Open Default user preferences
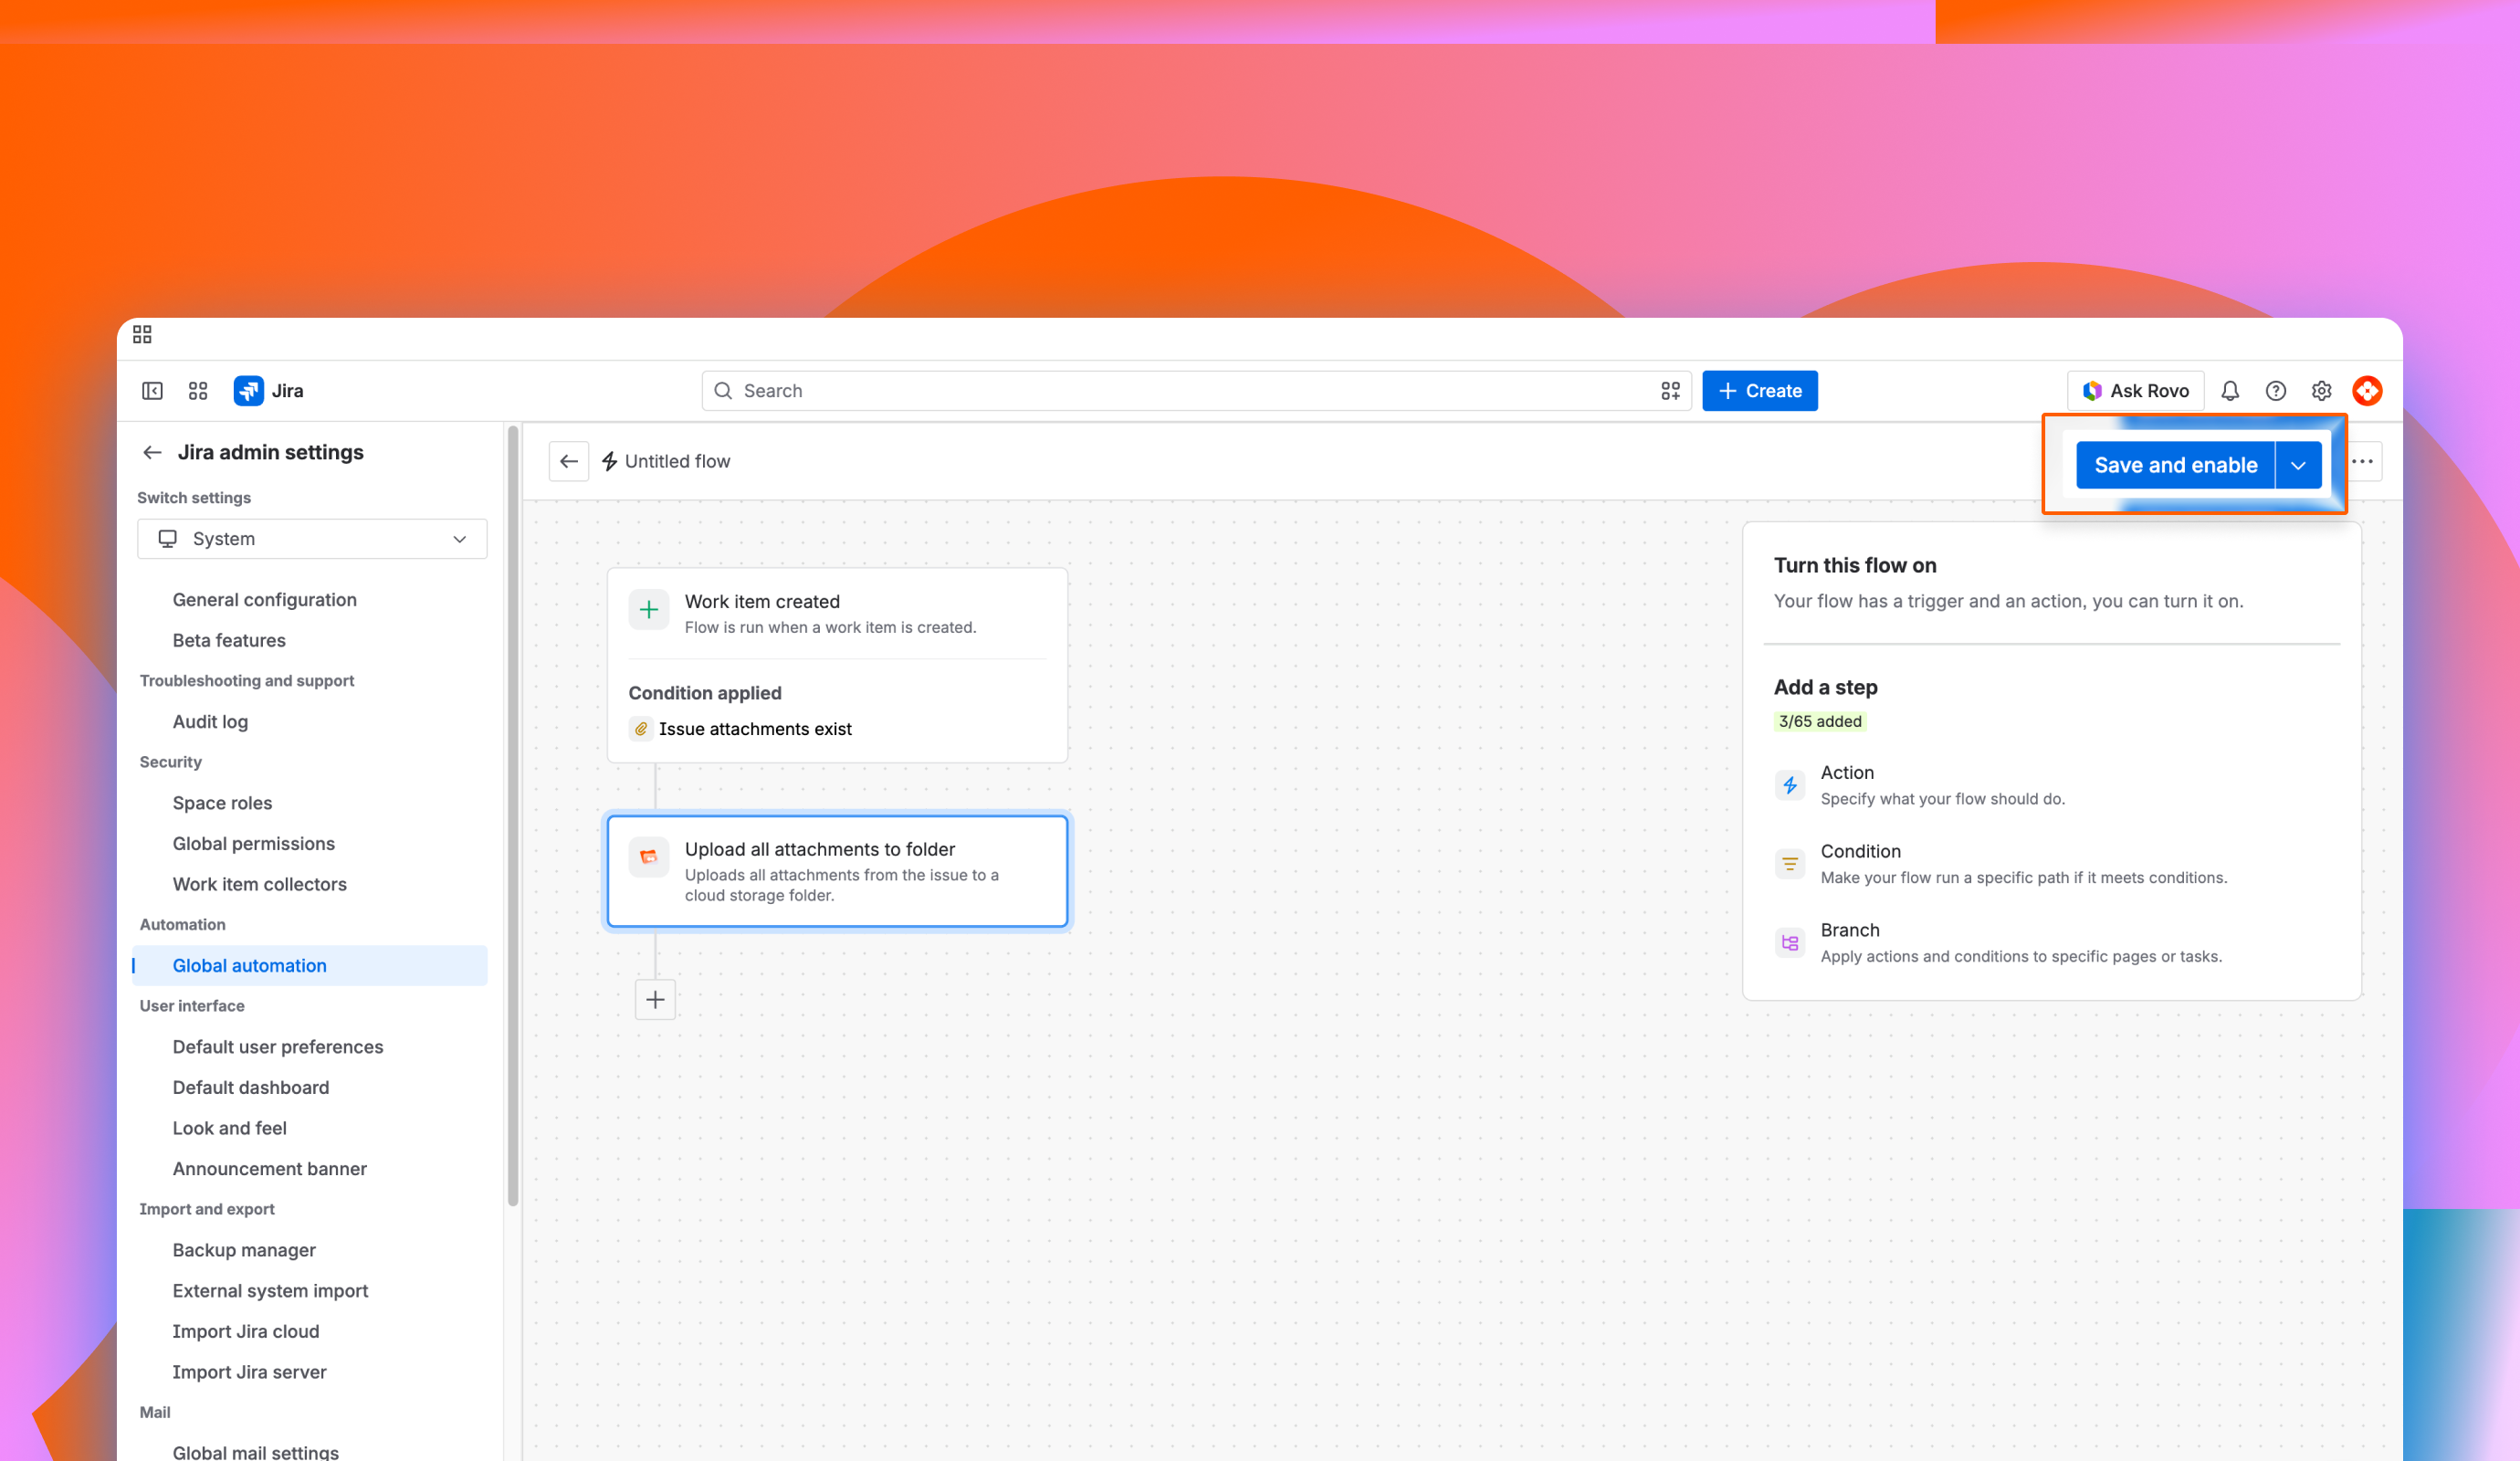2520x1461 pixels. (x=277, y=1047)
